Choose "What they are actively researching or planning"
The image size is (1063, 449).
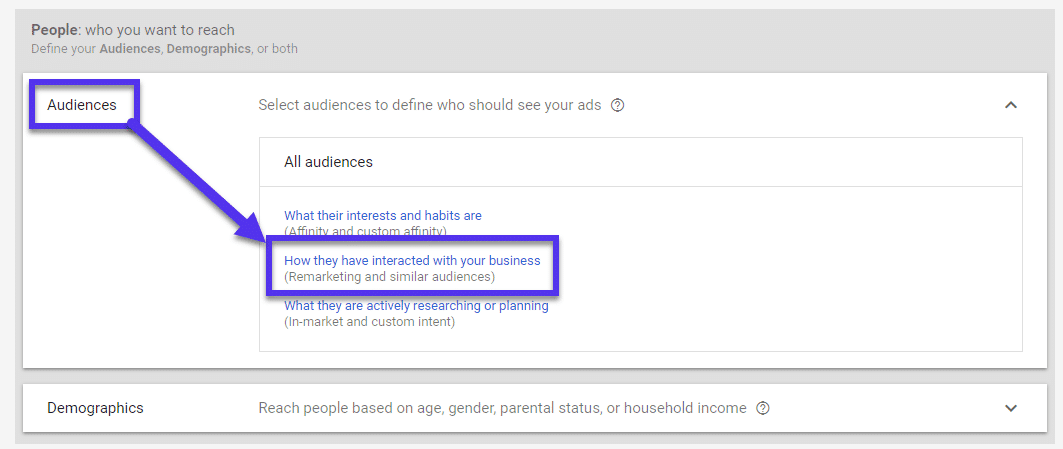pos(416,306)
